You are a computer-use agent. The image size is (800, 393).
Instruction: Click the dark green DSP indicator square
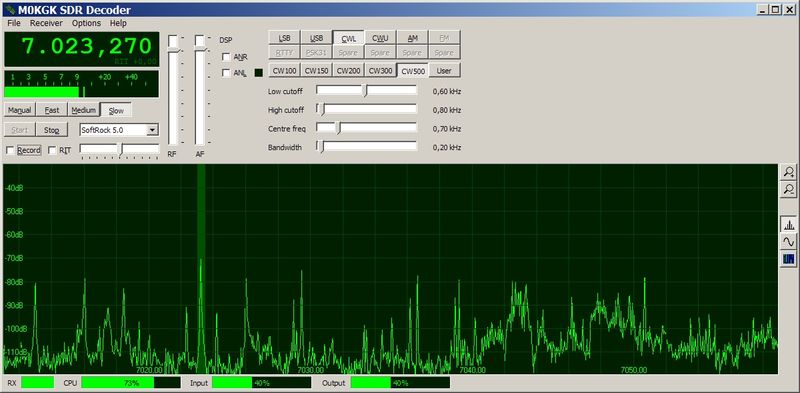point(258,73)
